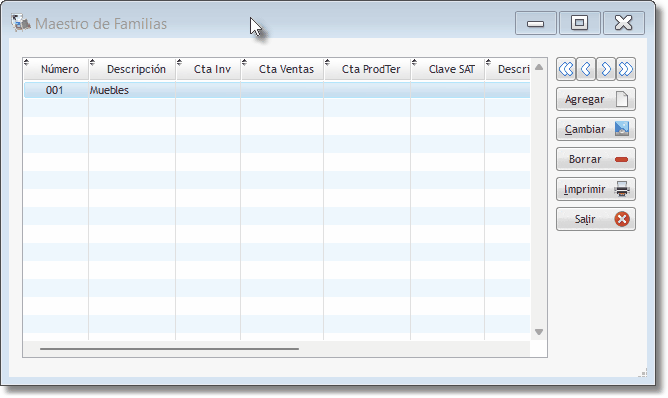Click the Maestro de Familias app icon
Image resolution: width=668 pixels, height=398 pixels.
[20, 23]
